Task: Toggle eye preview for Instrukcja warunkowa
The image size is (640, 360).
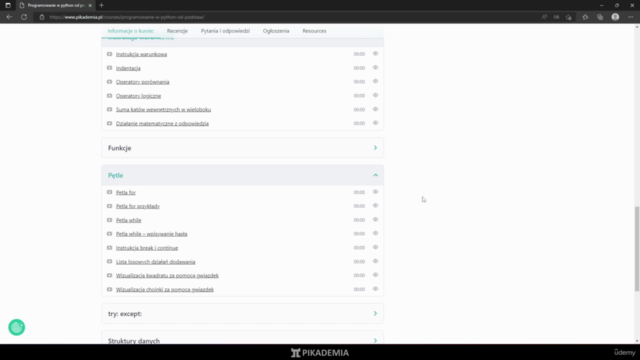Action: tap(375, 53)
